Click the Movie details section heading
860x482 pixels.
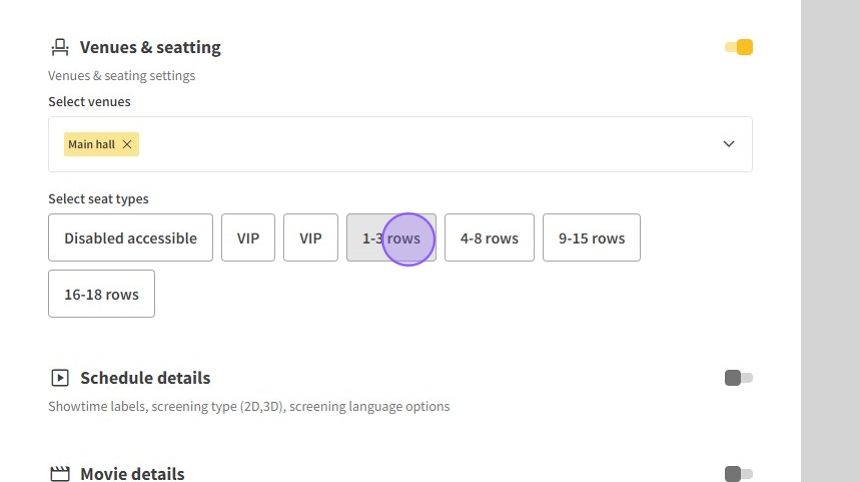click(132, 474)
